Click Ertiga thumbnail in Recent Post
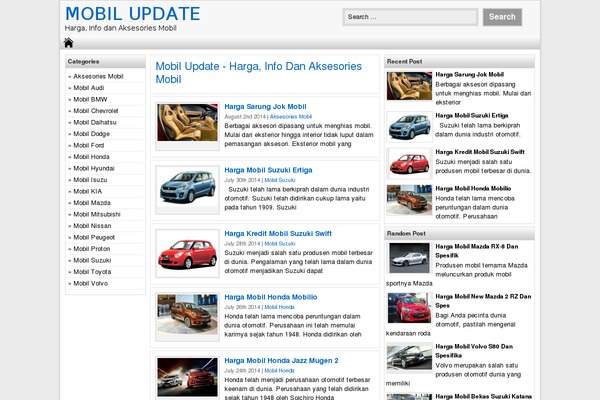The image size is (600, 400). [409, 127]
